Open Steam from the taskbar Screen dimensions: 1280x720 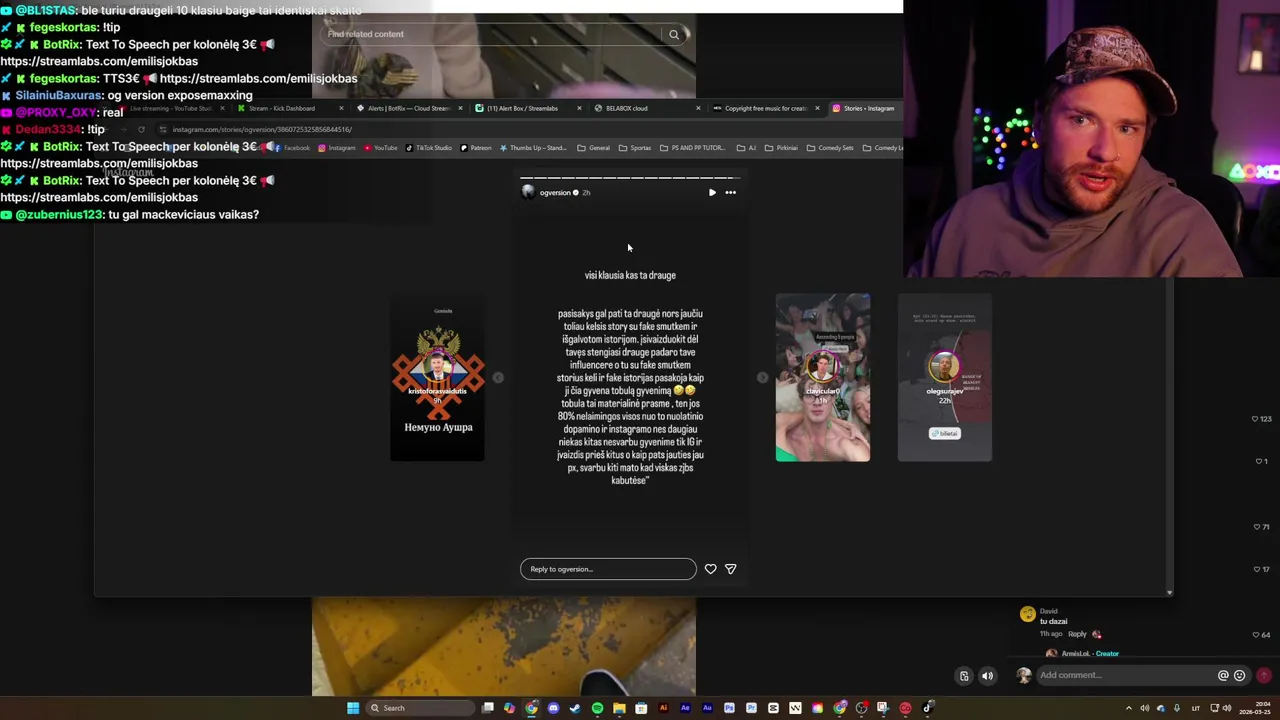[x=575, y=708]
